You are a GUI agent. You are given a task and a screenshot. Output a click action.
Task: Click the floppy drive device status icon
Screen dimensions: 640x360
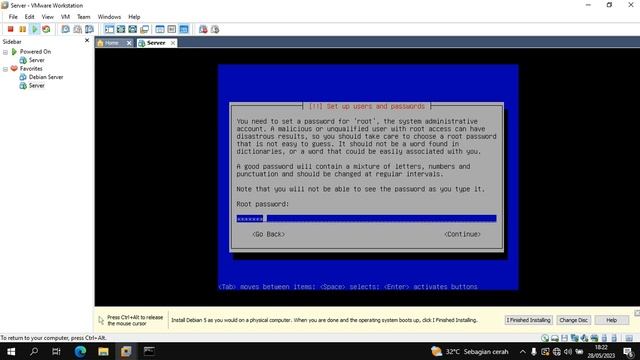(564, 338)
